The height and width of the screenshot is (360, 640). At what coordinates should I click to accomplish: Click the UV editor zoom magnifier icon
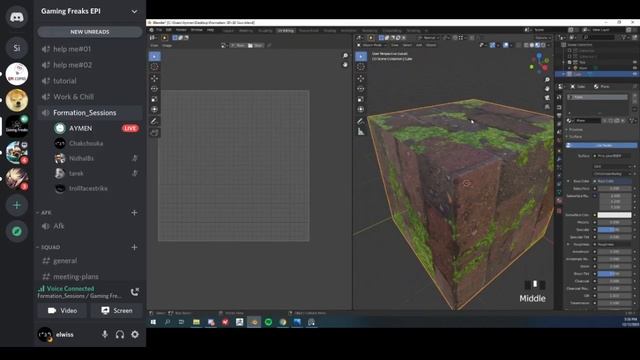tap(345, 56)
